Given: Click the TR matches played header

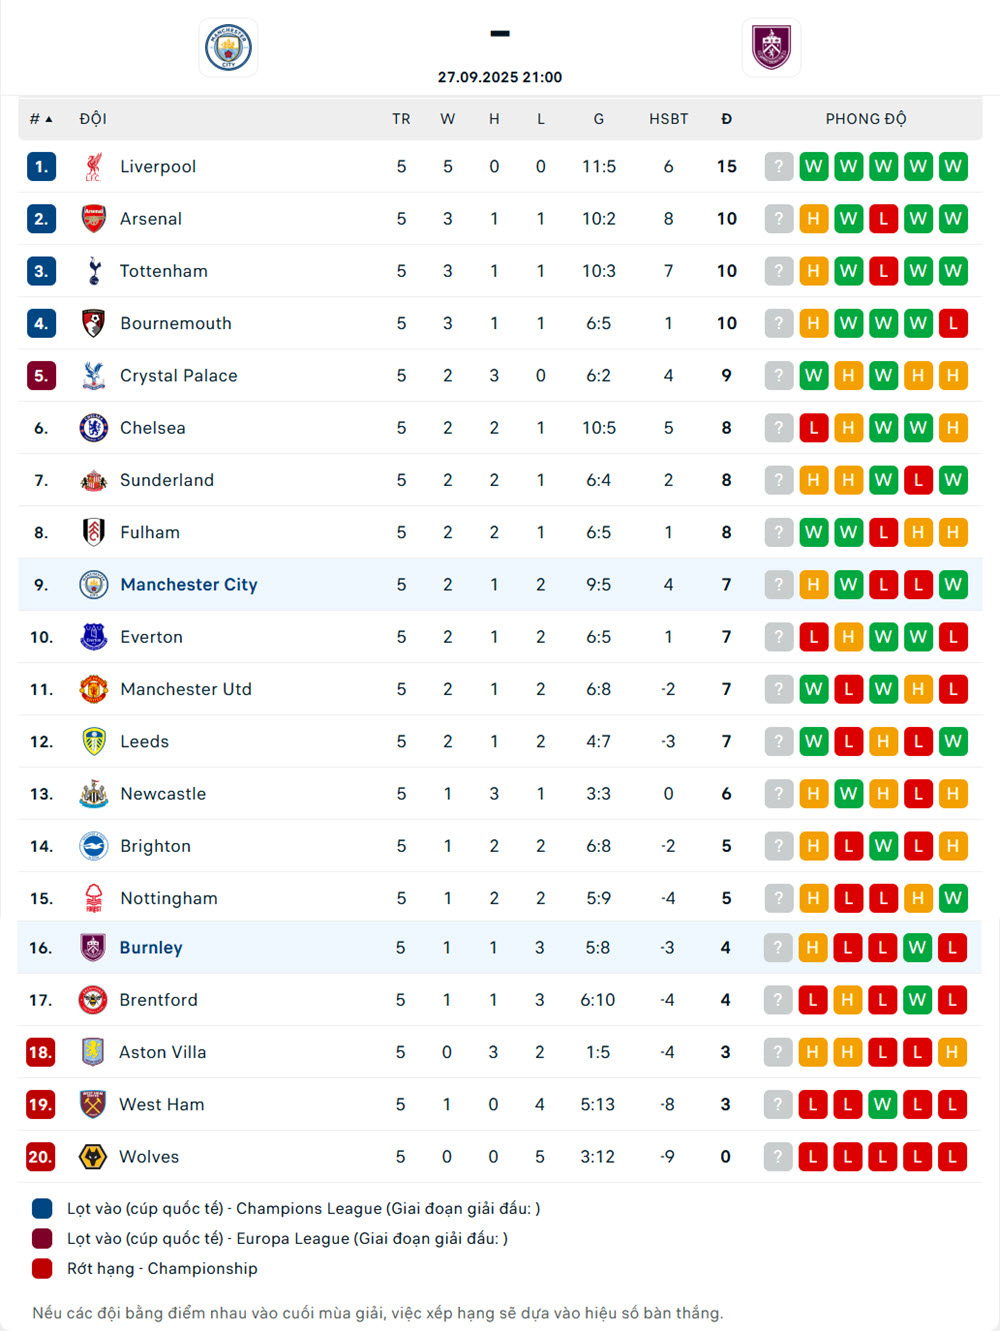Looking at the screenshot, I should click(x=401, y=119).
